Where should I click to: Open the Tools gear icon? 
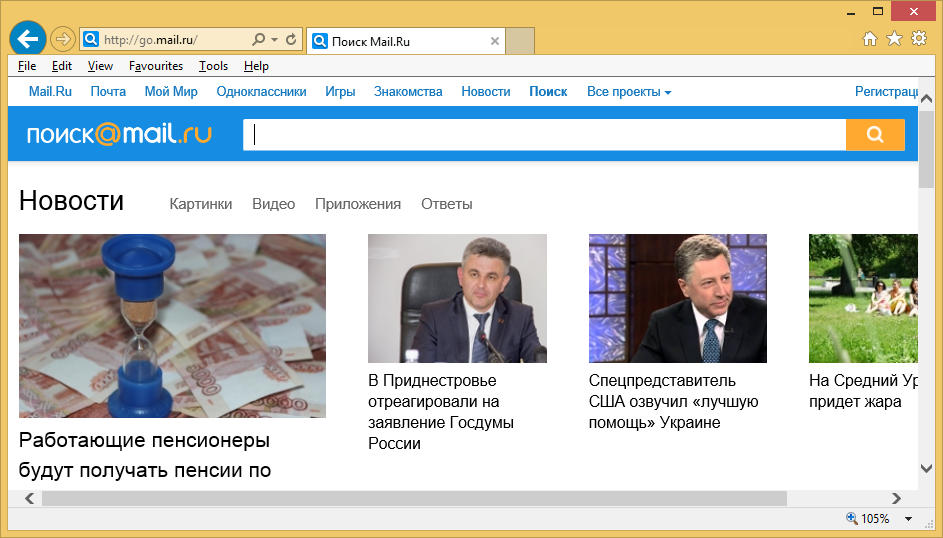click(918, 39)
